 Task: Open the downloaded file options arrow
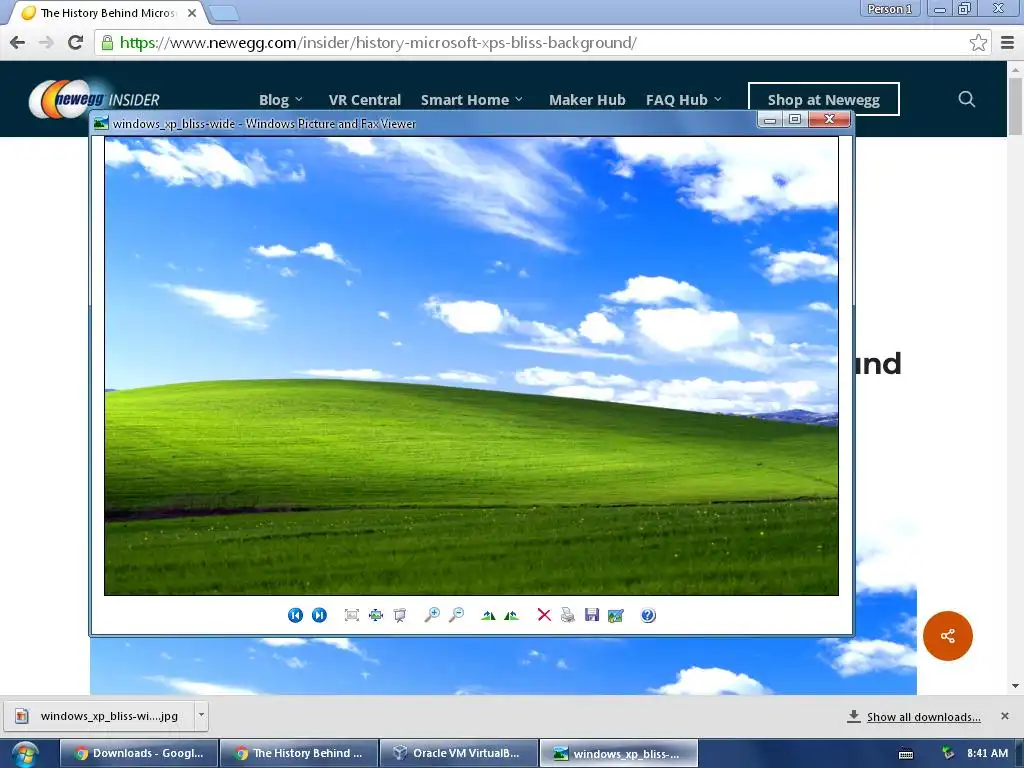201,715
